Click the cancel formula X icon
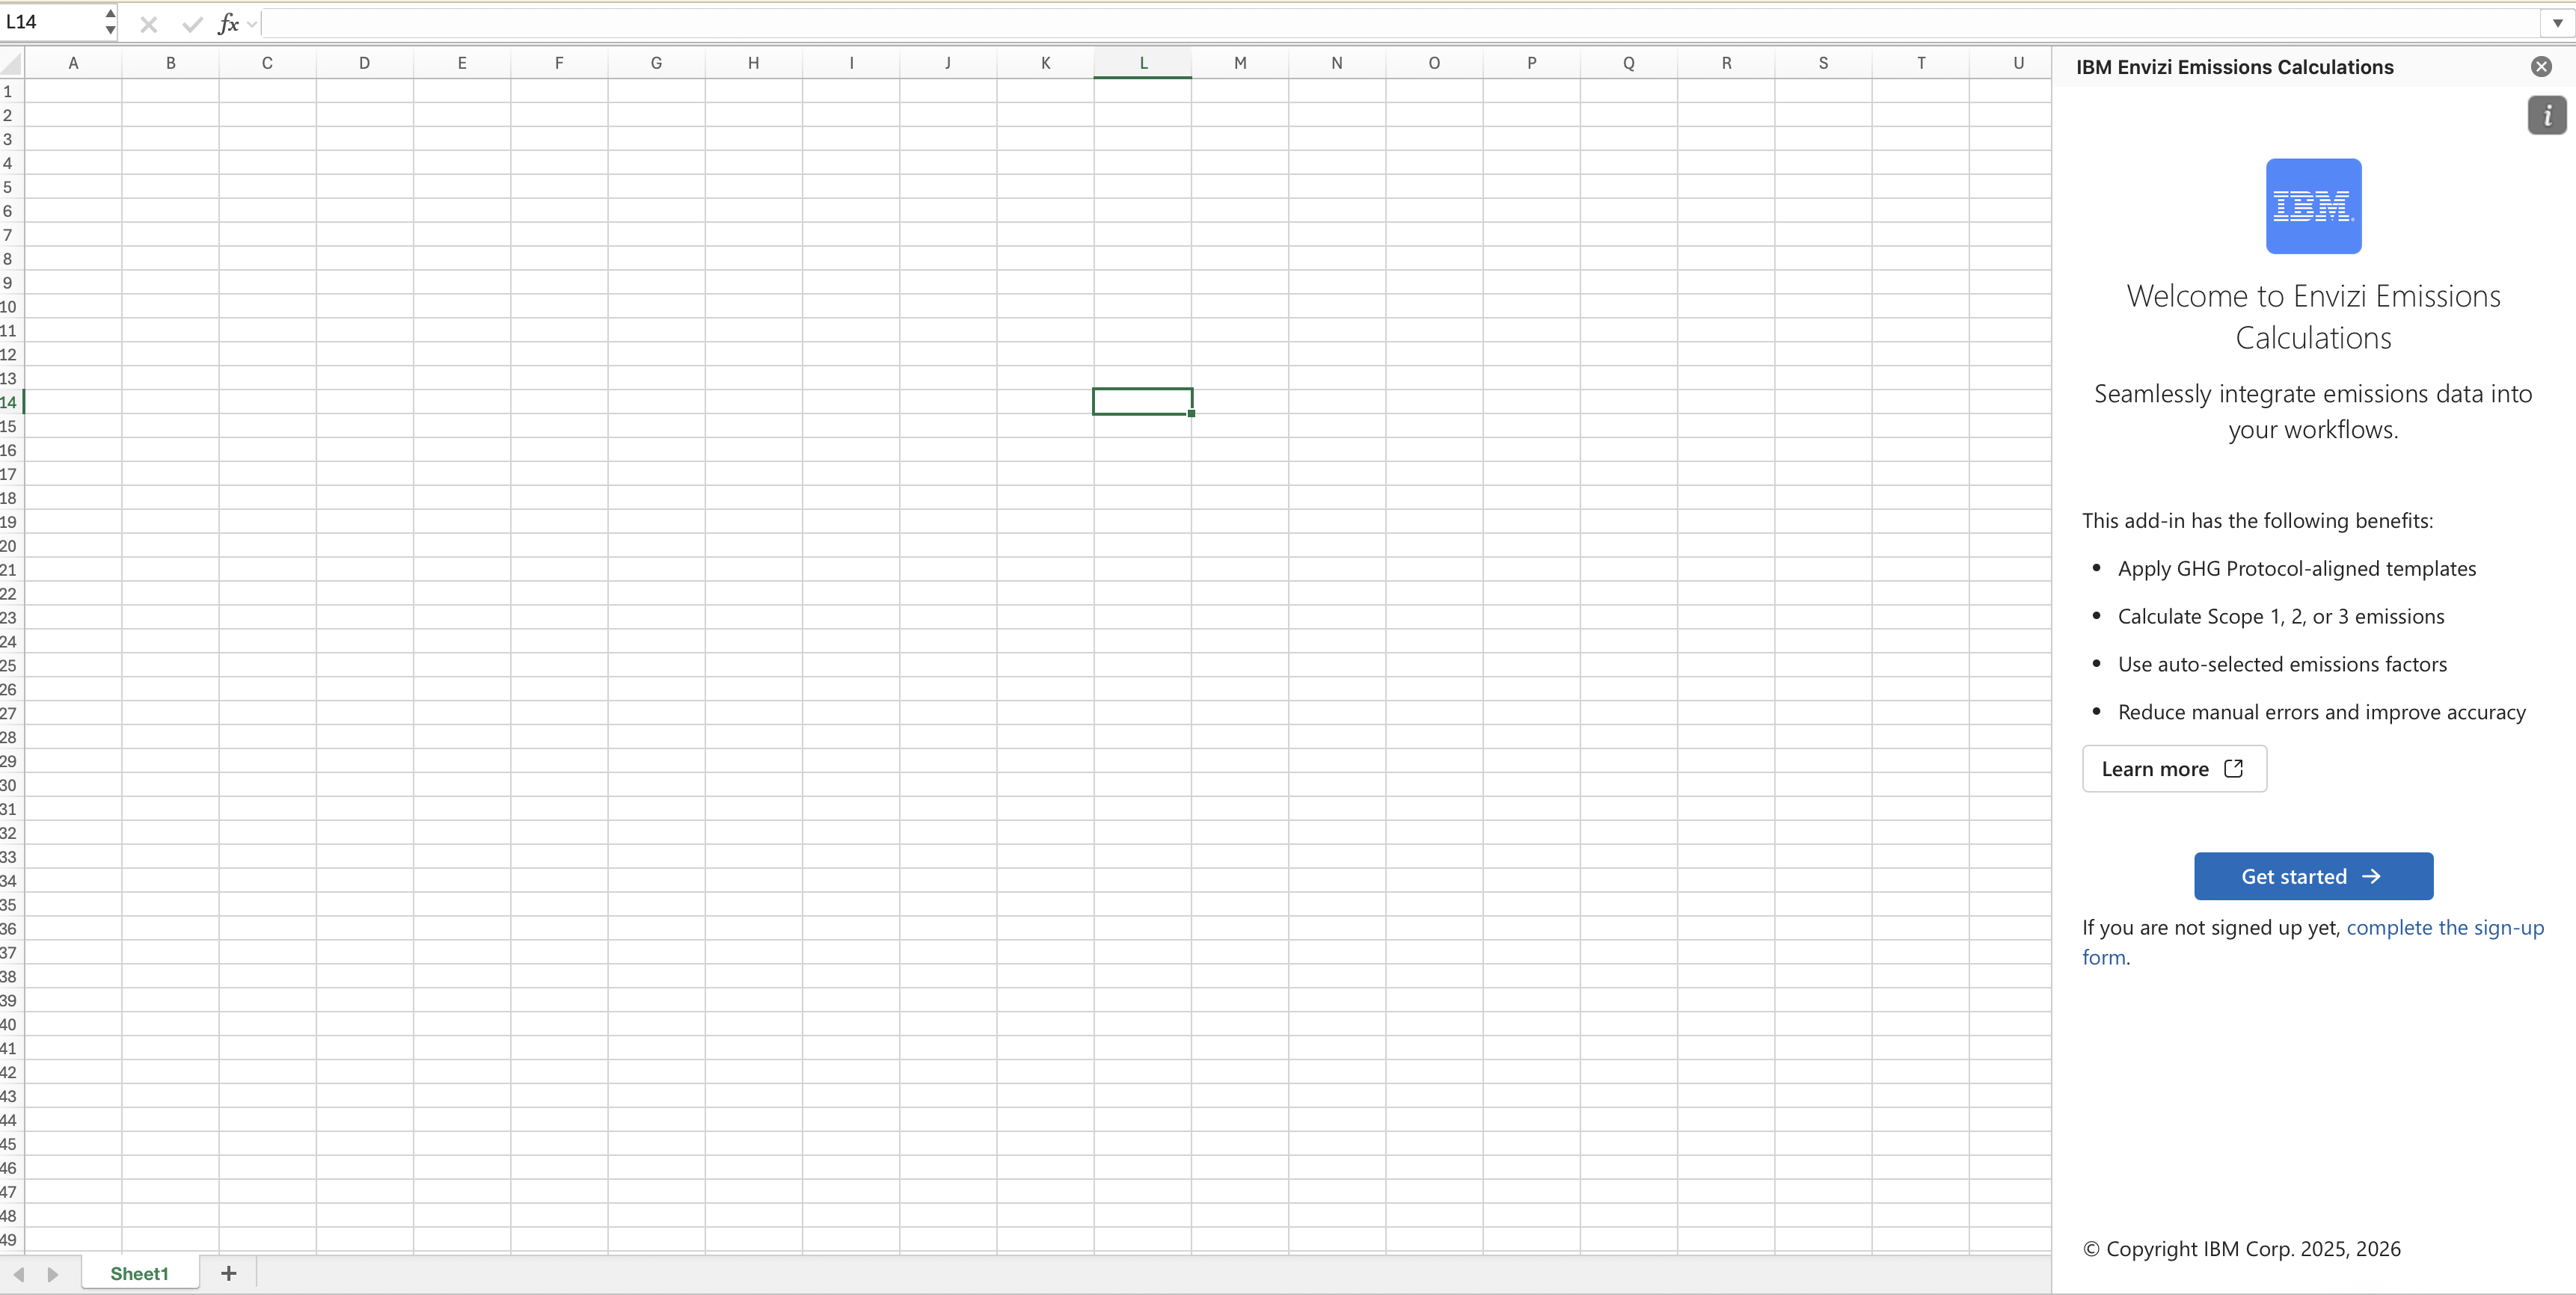Screen dimensions: 2576x1295 (x=149, y=24)
